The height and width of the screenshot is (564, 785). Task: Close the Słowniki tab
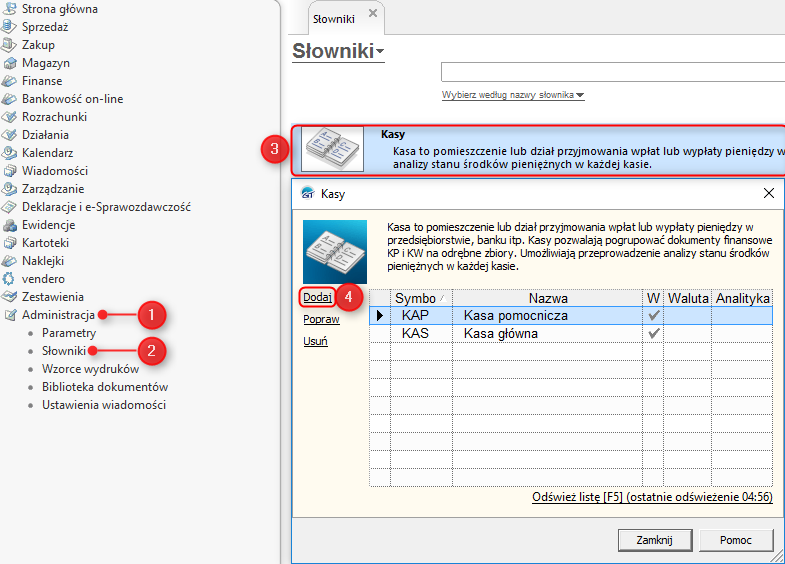[x=373, y=14]
